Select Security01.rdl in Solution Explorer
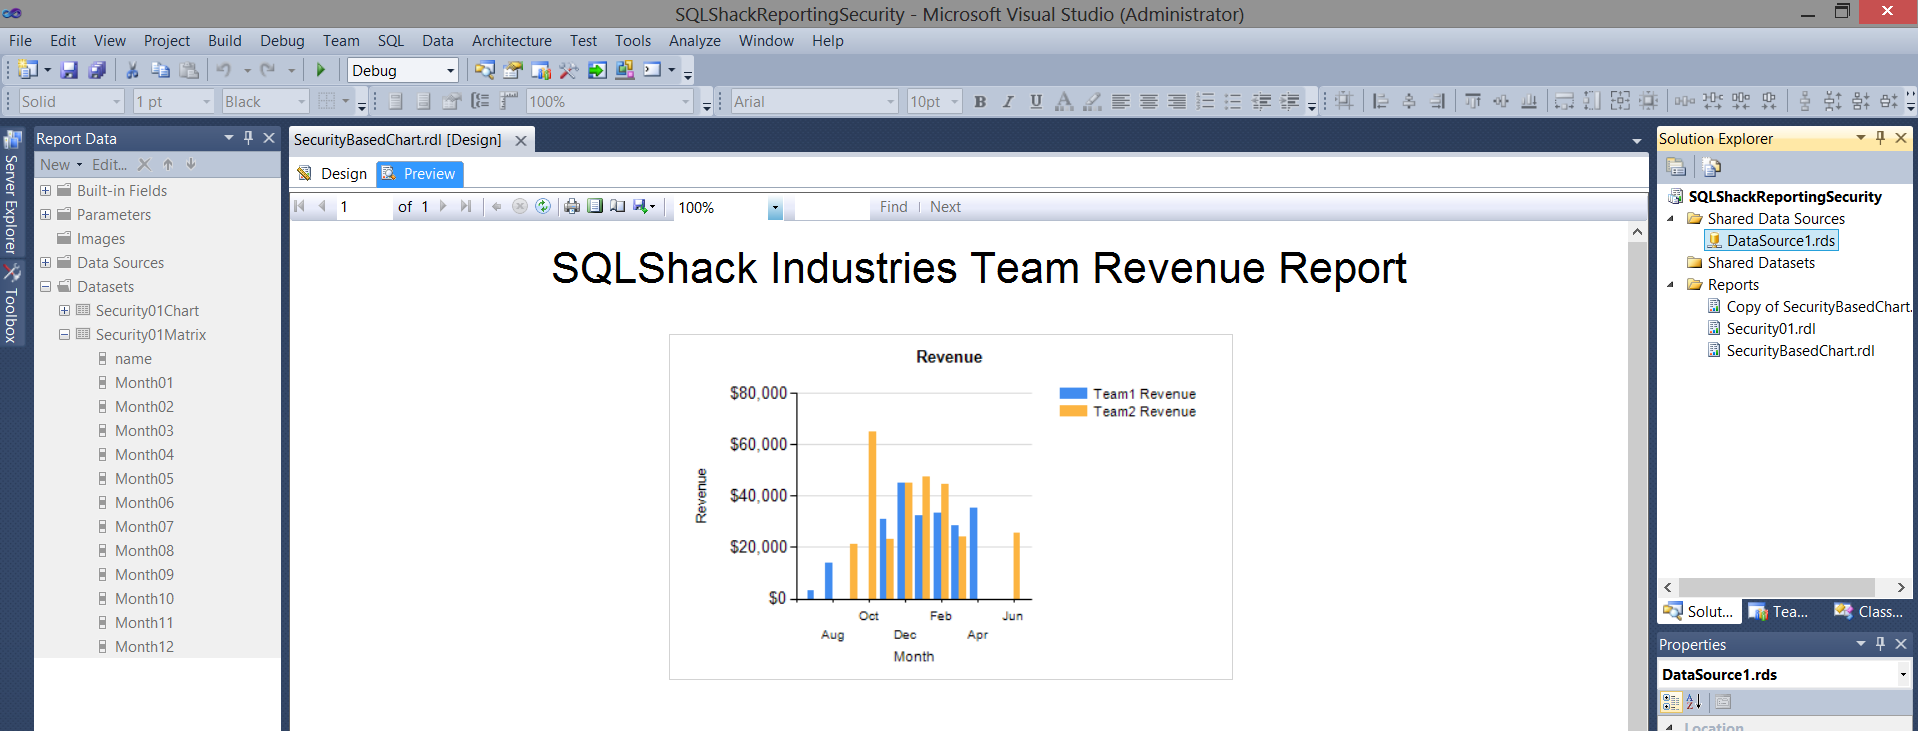1918x731 pixels. click(1770, 328)
